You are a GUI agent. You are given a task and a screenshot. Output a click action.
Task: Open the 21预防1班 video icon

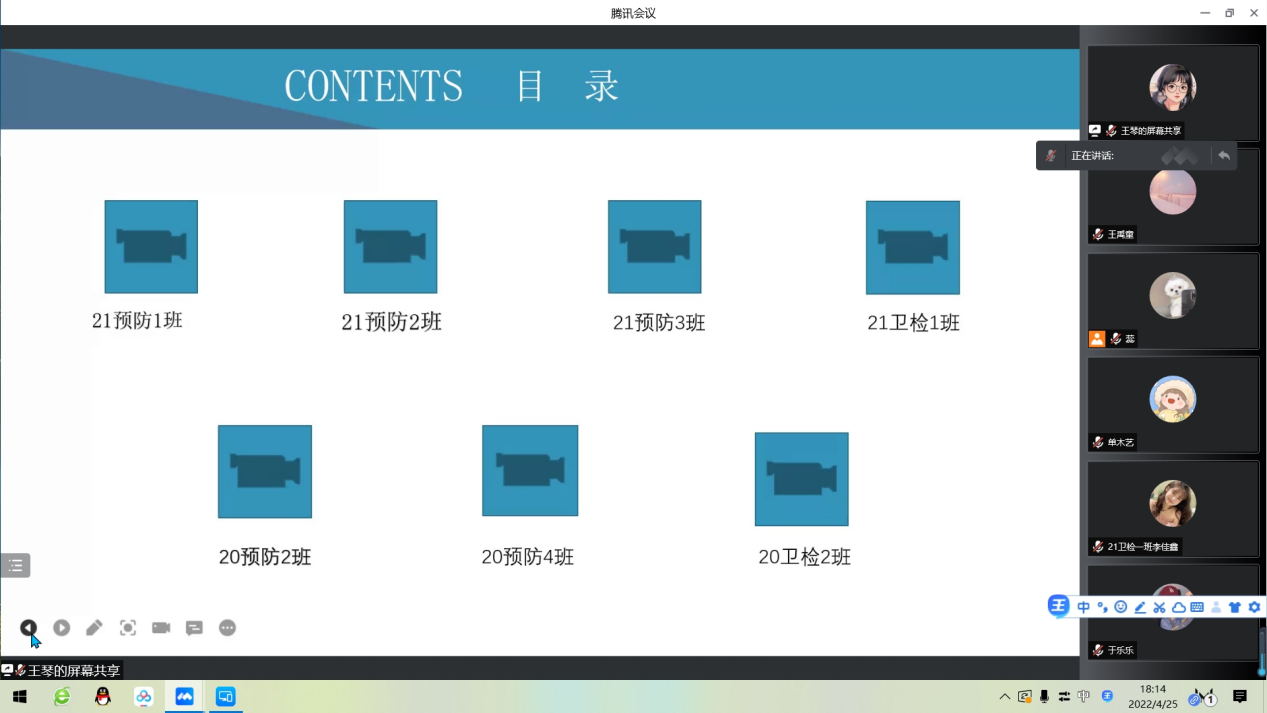click(151, 247)
